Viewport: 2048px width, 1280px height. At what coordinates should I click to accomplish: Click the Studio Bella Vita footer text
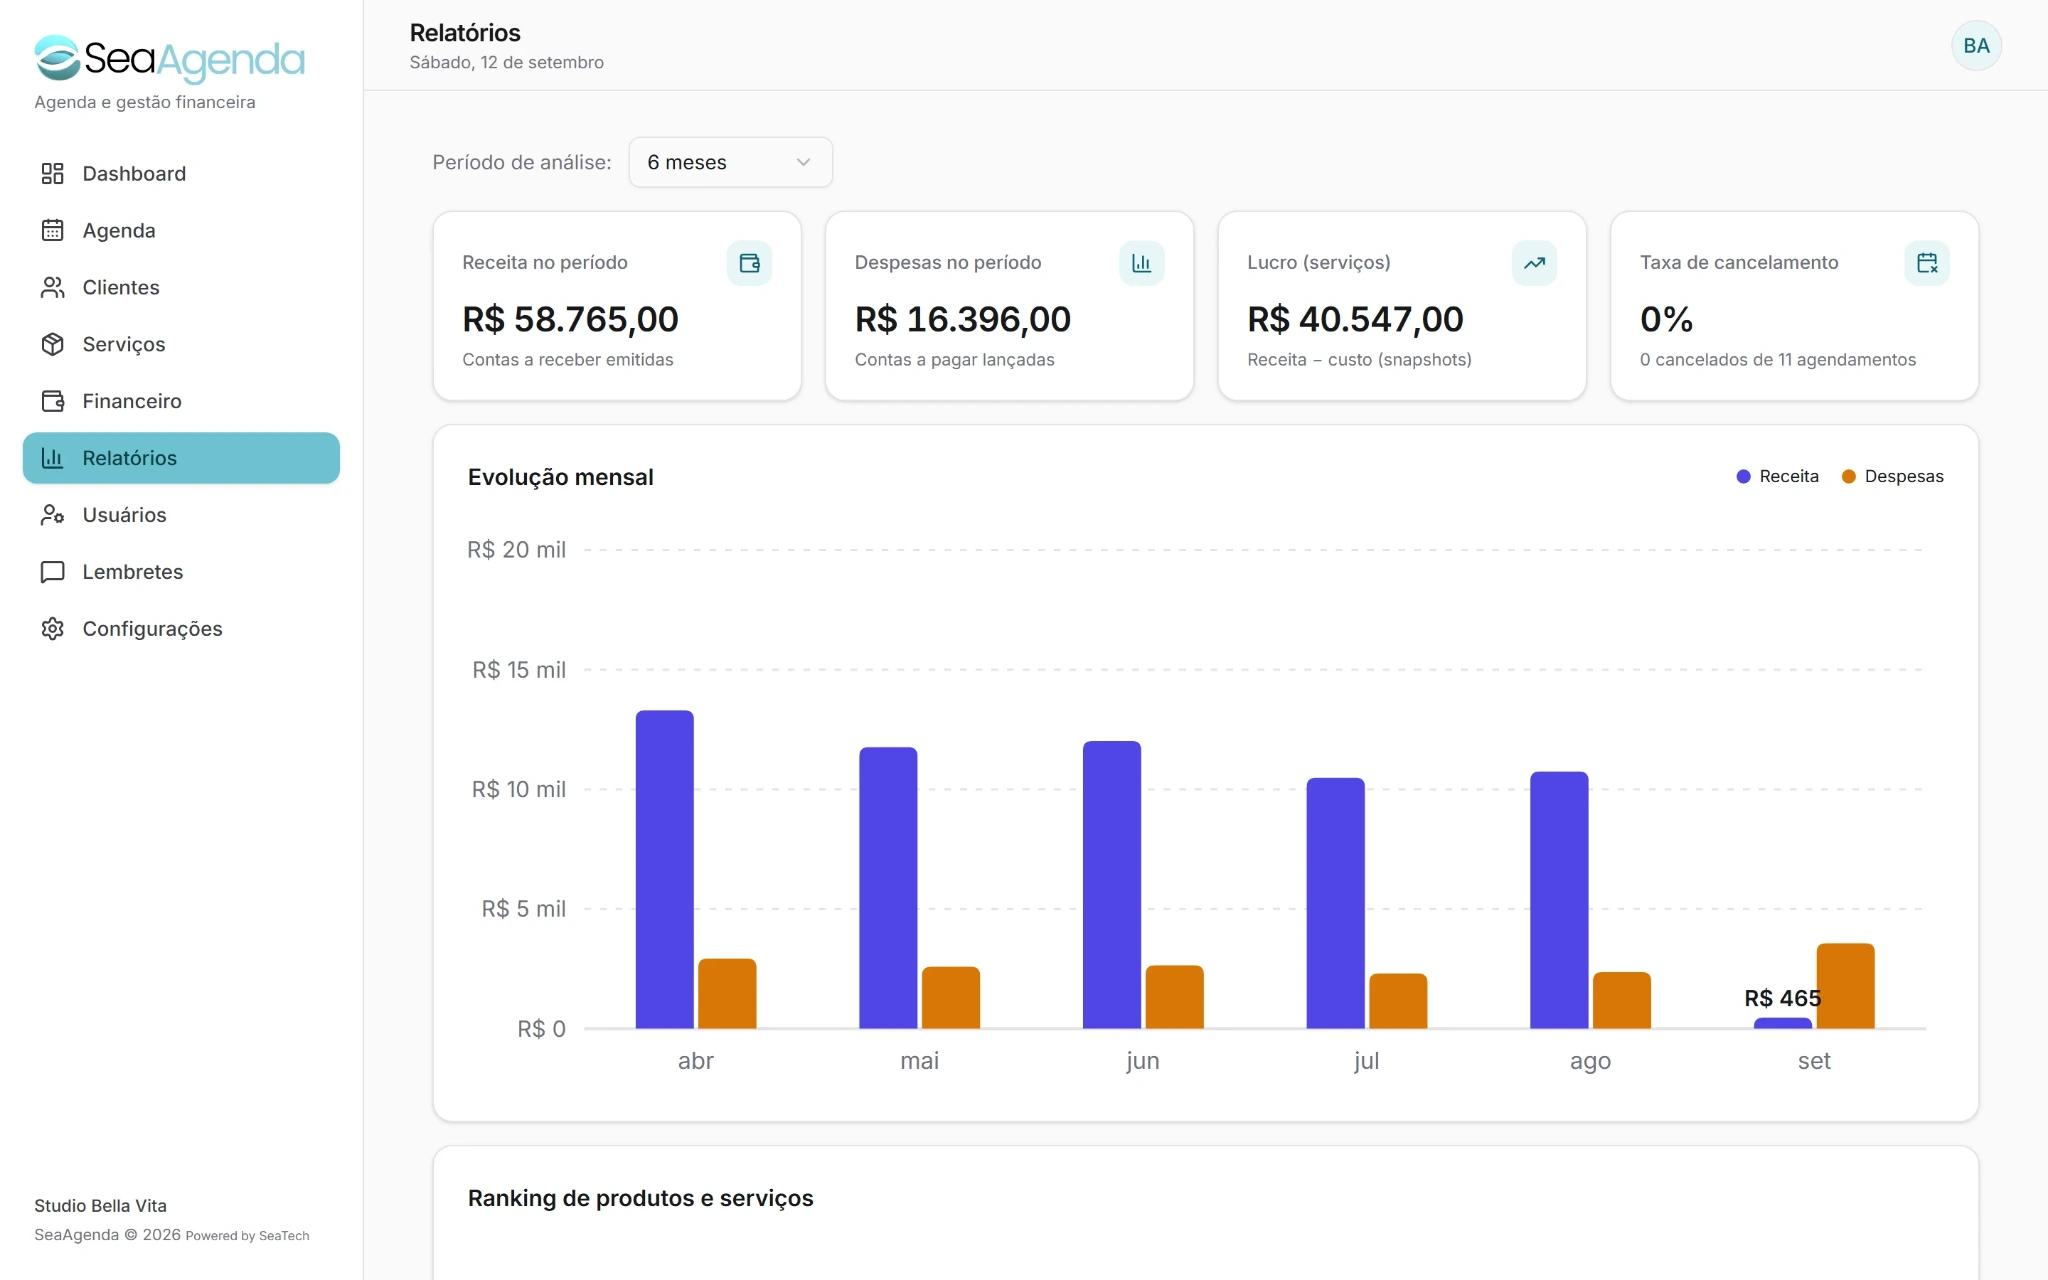[100, 1206]
